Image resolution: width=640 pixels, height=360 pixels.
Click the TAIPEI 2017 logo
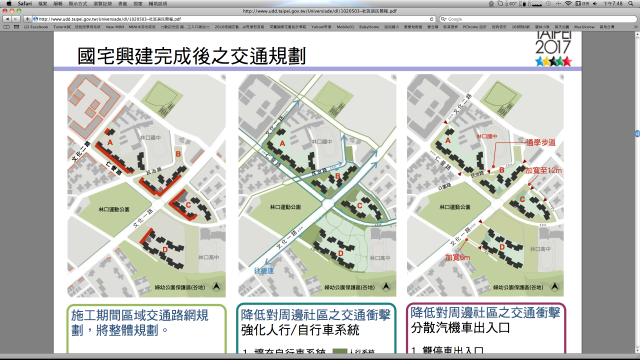coord(553,49)
